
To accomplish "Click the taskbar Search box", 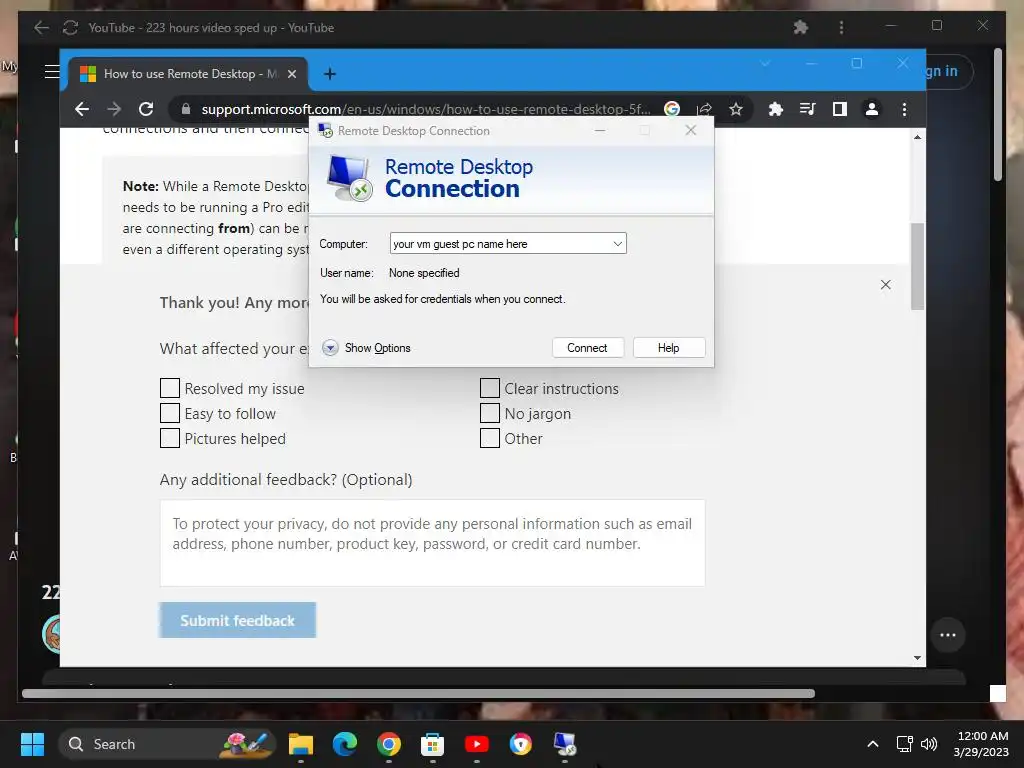I will coord(167,744).
